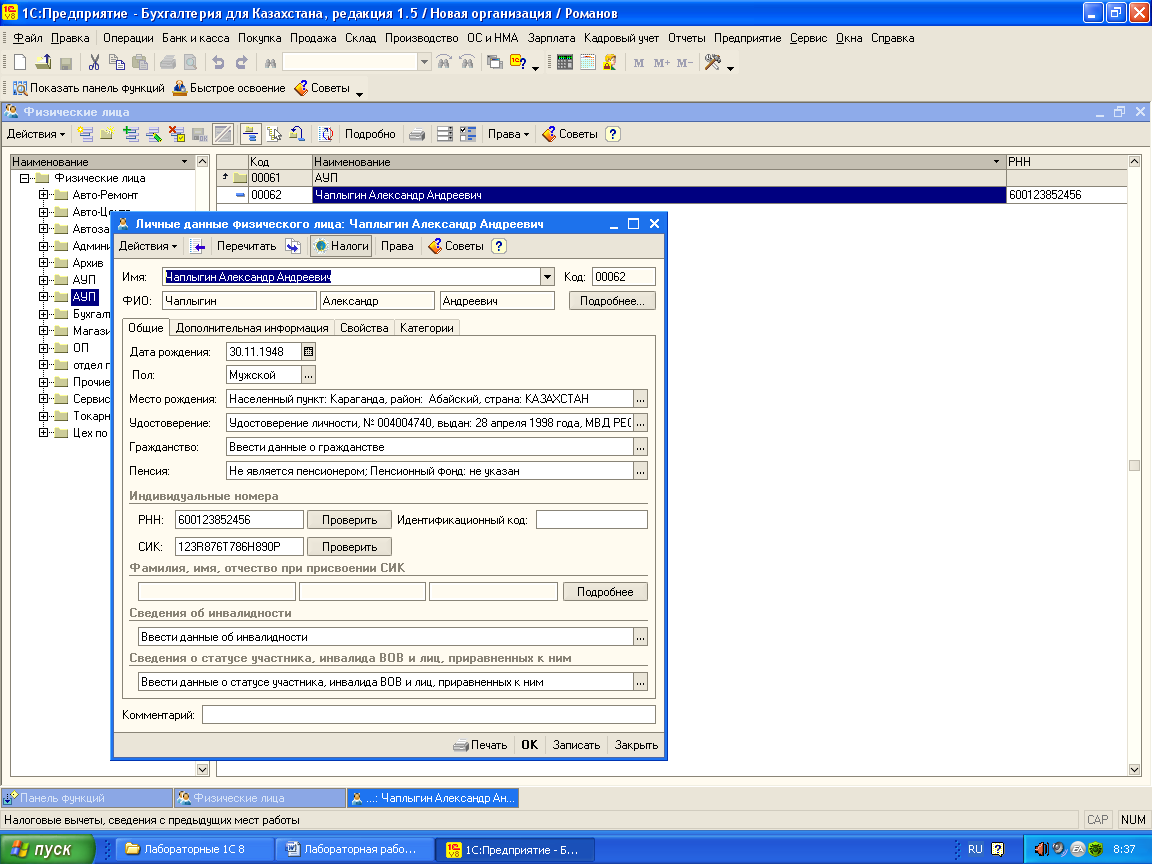
Task: Click Проверить button next to СИК
Action: click(349, 547)
